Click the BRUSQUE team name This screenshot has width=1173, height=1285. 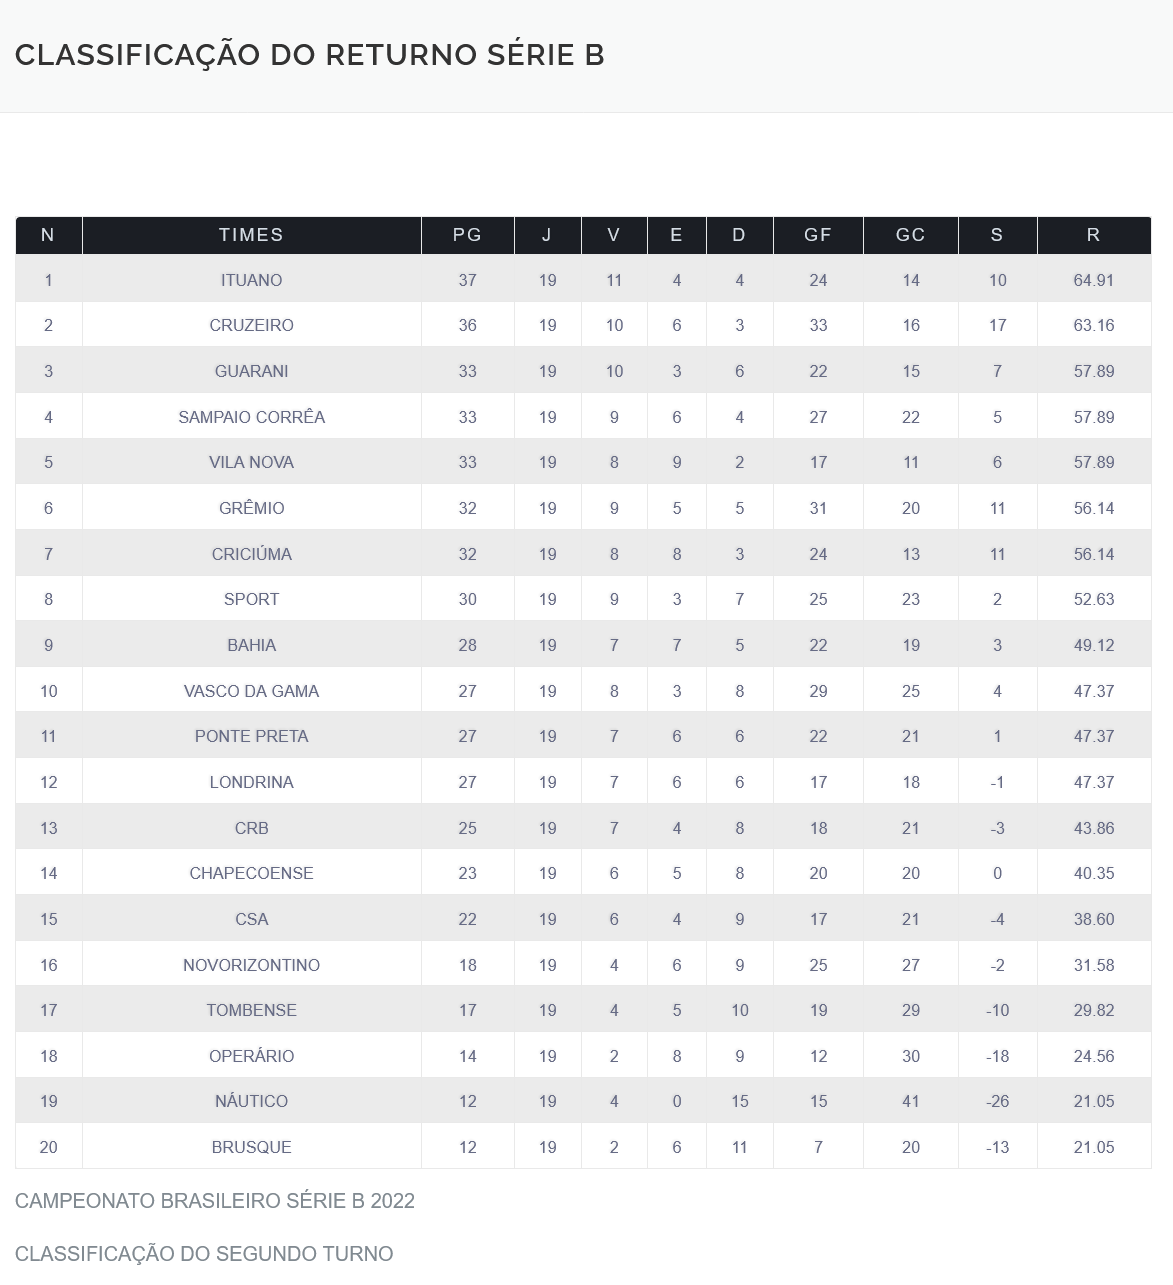pos(251,1147)
